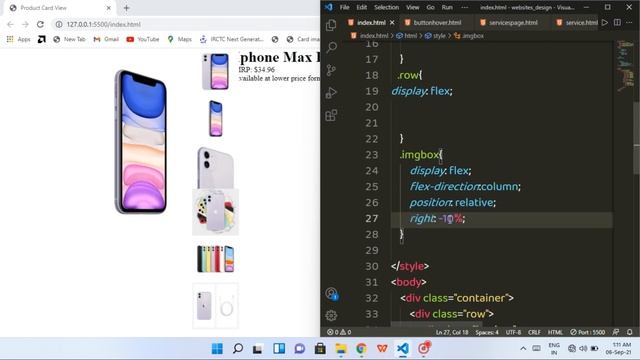Click HTML language mode in status bar
This screenshot has height=360, width=640.
pos(555,332)
